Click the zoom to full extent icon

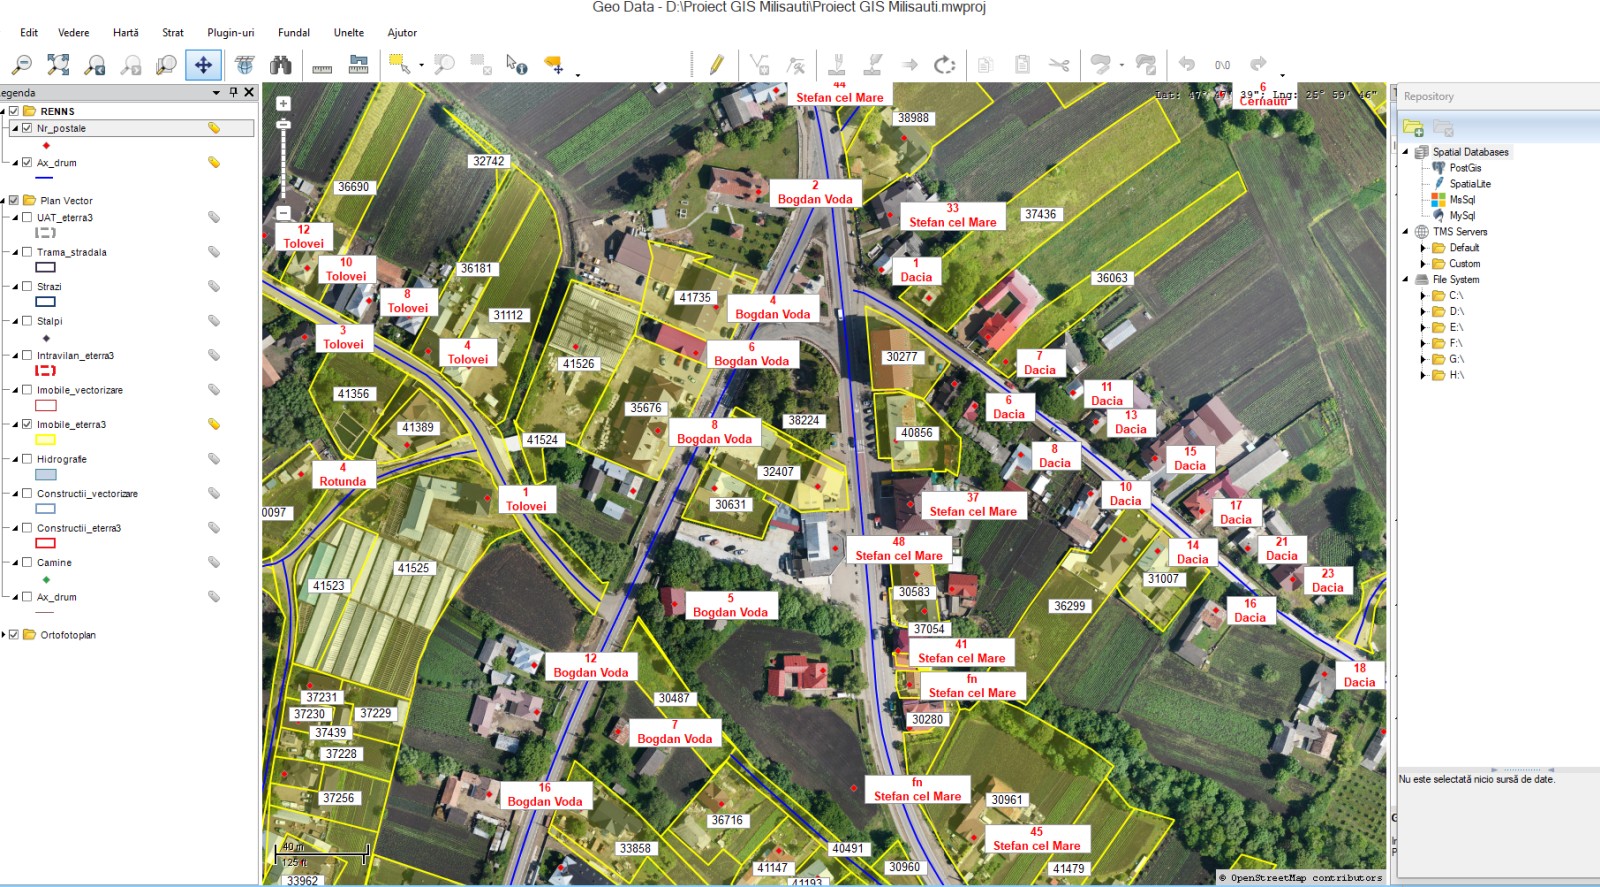[58, 65]
